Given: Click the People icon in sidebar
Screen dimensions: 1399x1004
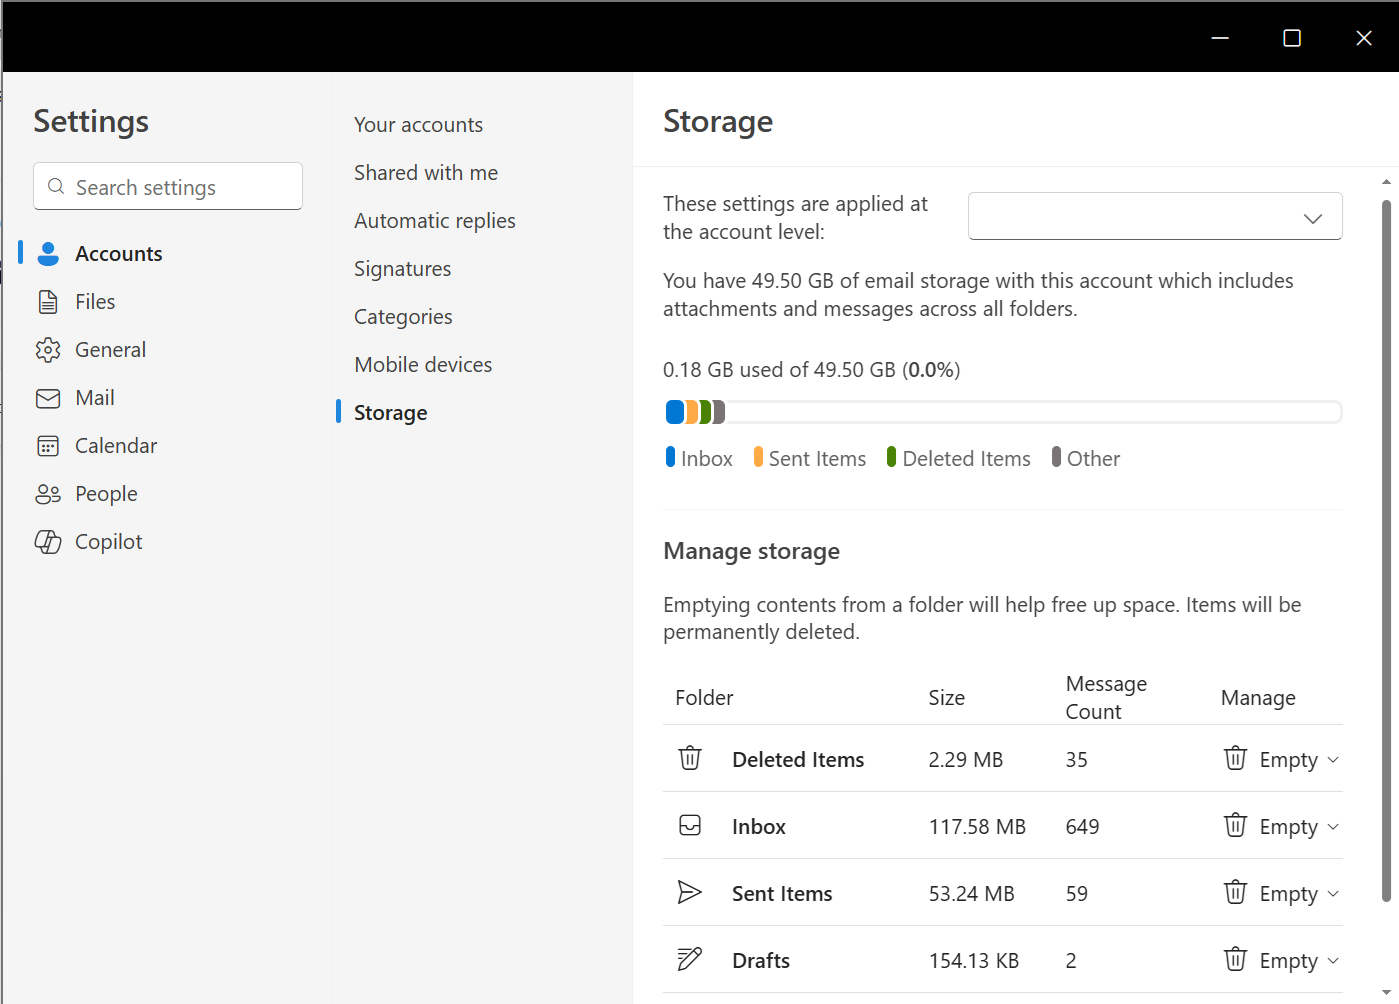Looking at the screenshot, I should click(x=48, y=494).
